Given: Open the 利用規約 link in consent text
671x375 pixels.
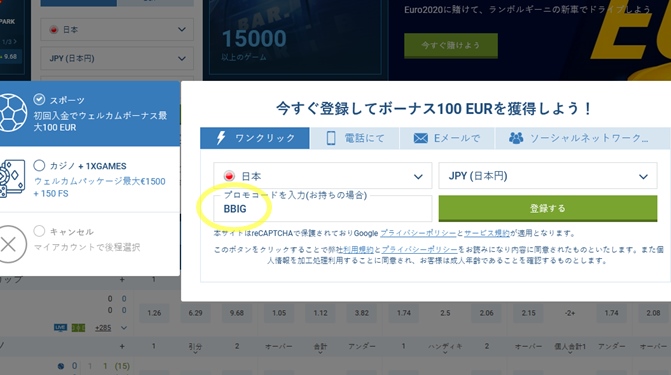Looking at the screenshot, I should click(358, 250).
